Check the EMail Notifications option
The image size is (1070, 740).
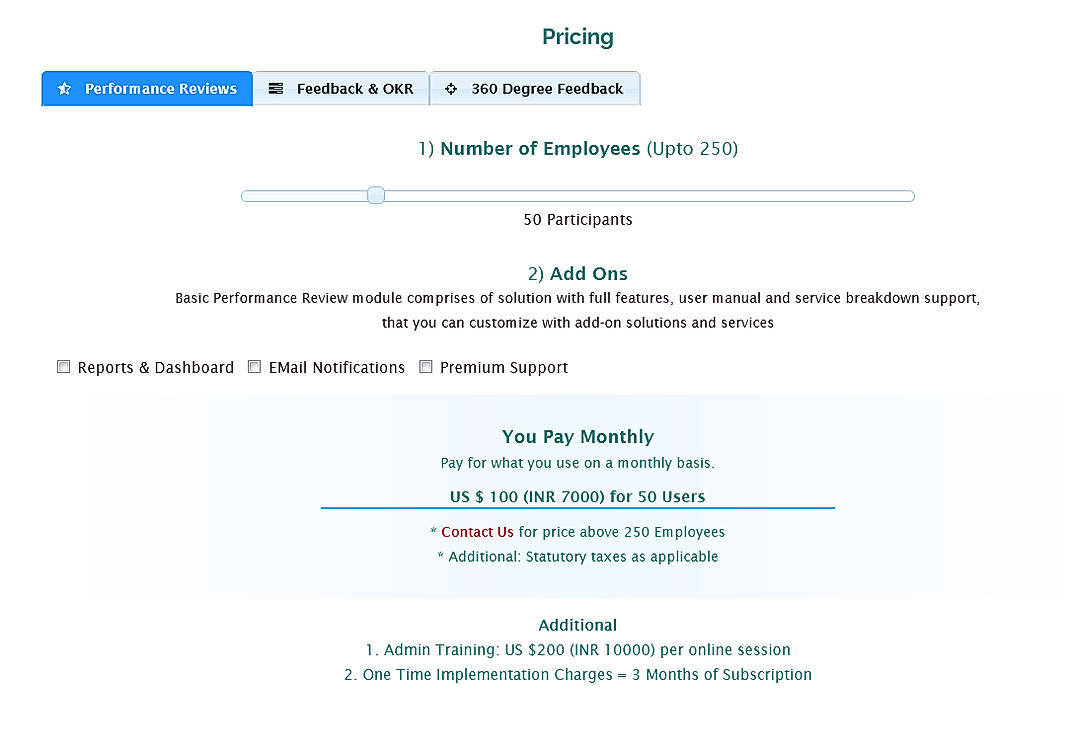254,366
